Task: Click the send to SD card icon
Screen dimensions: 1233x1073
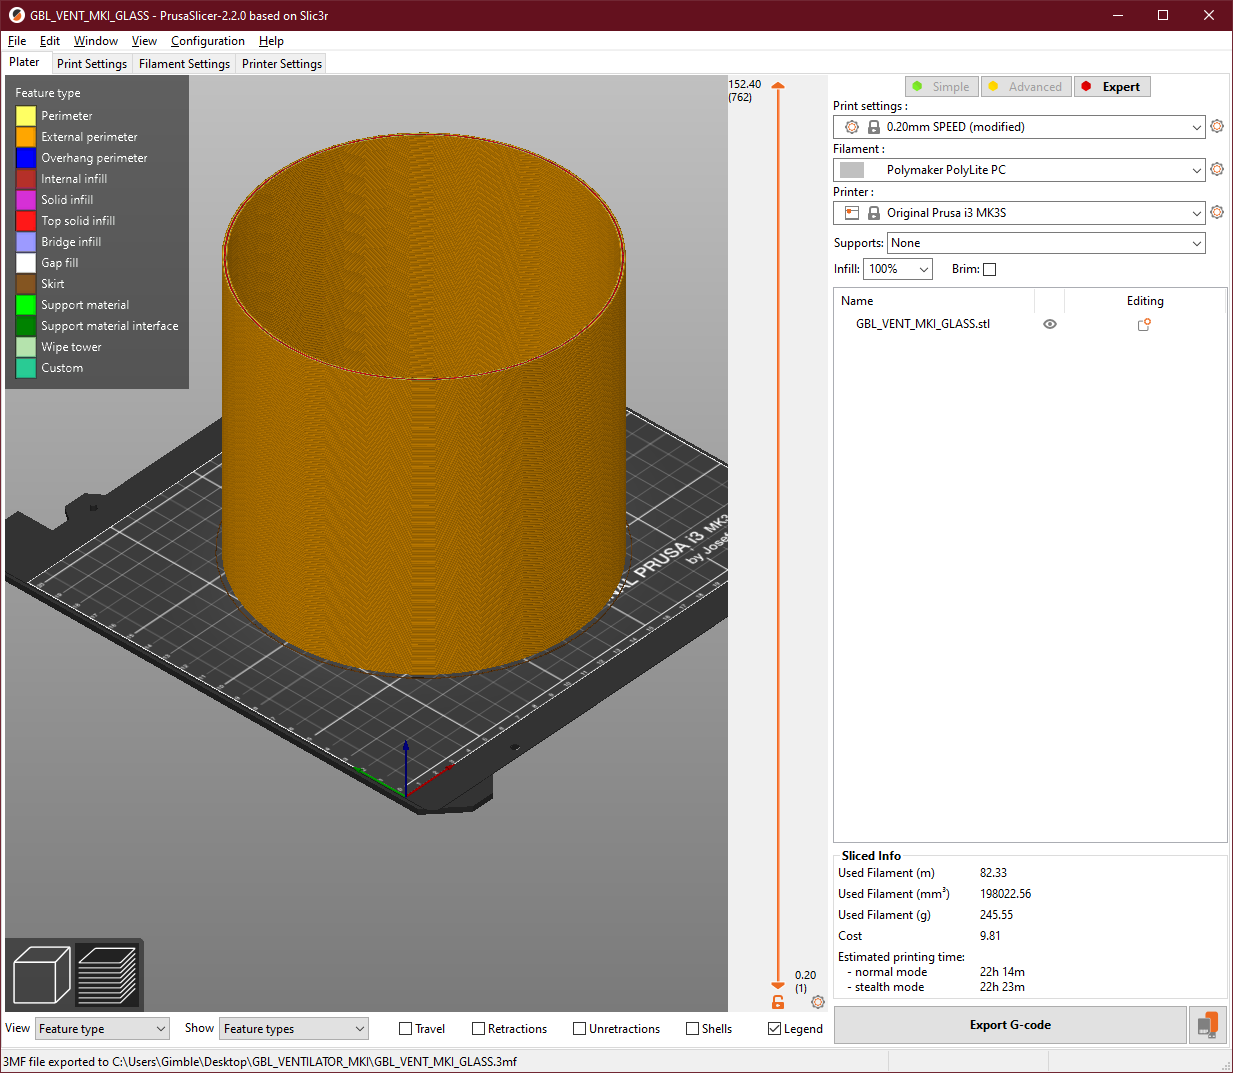Action: [x=1208, y=1025]
